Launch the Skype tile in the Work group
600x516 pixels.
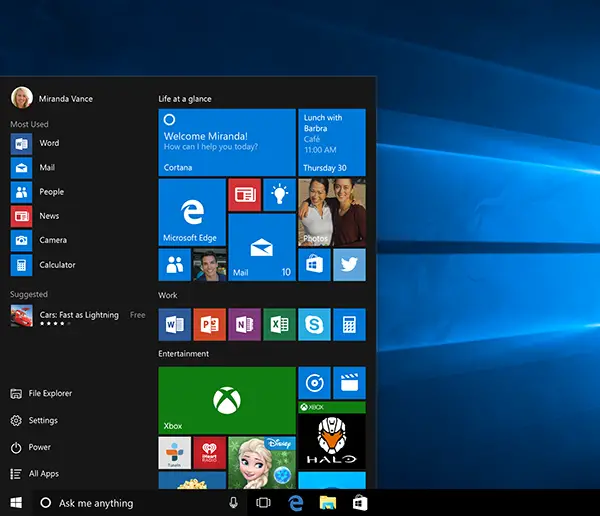point(314,325)
